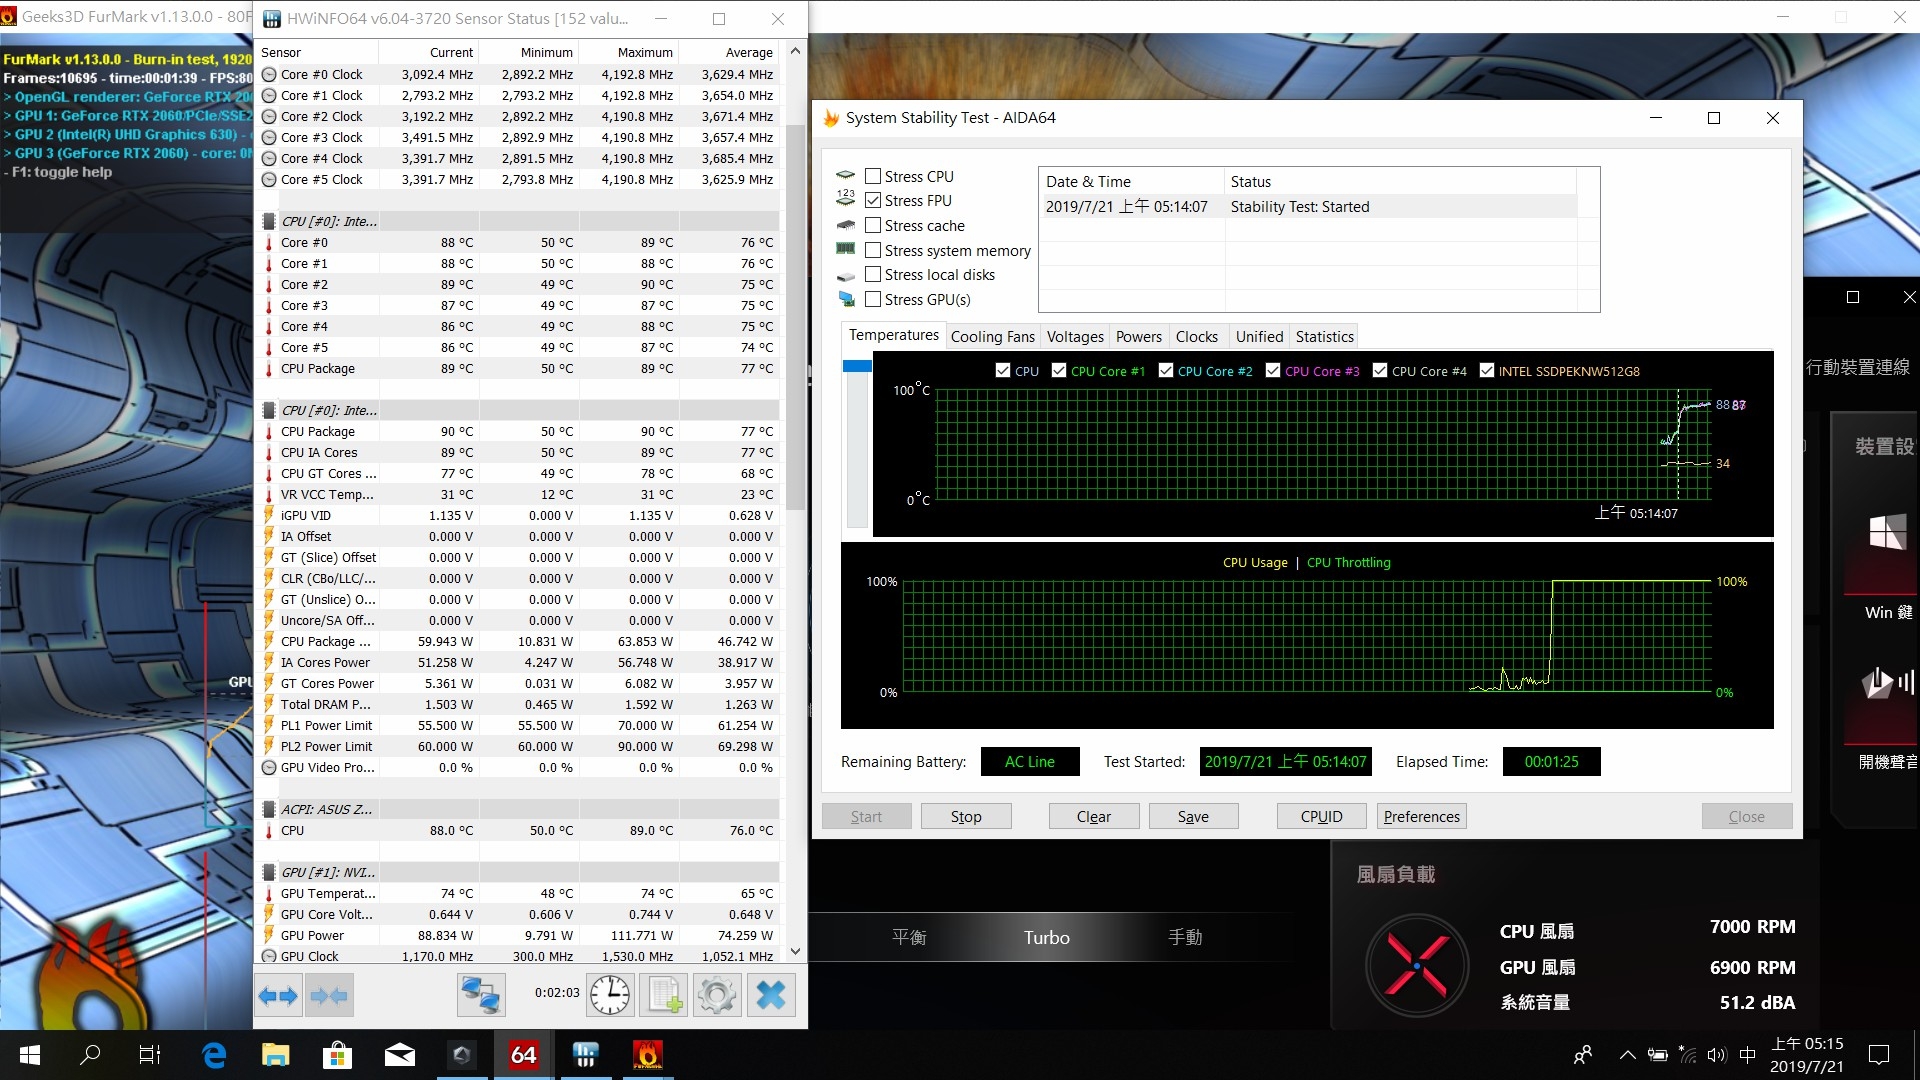This screenshot has height=1080, width=1920.
Task: Show hidden system tray icons
Action: [x=1627, y=1055]
